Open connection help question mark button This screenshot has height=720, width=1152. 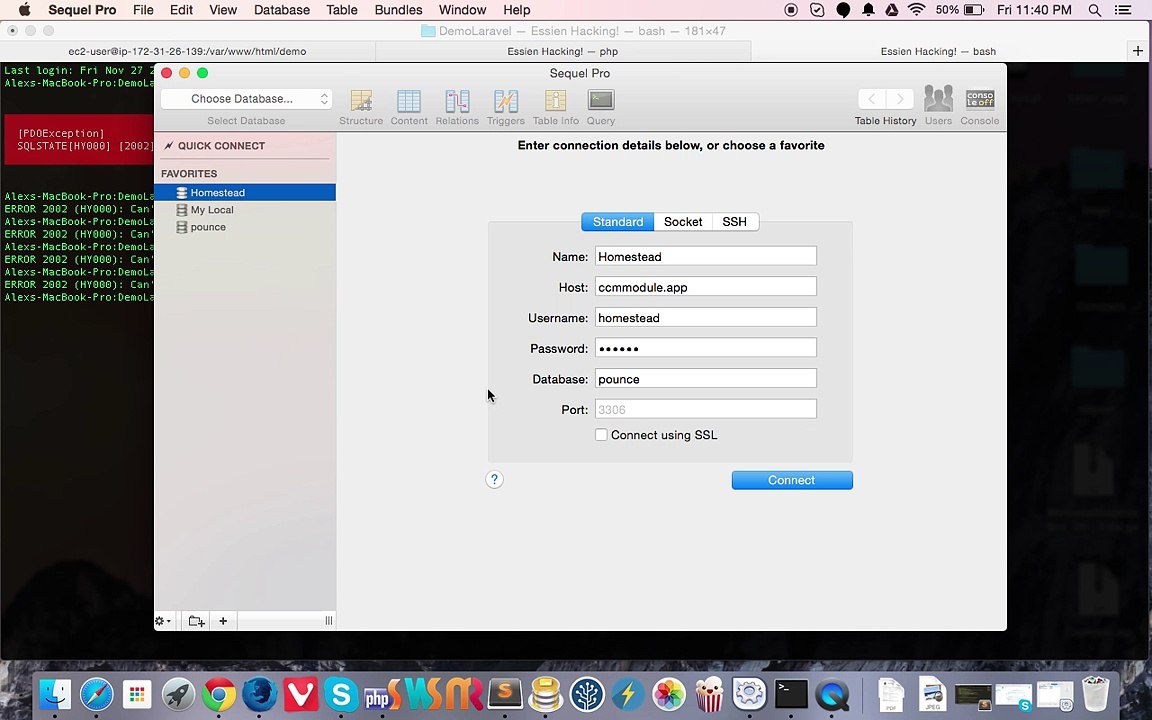(x=494, y=480)
